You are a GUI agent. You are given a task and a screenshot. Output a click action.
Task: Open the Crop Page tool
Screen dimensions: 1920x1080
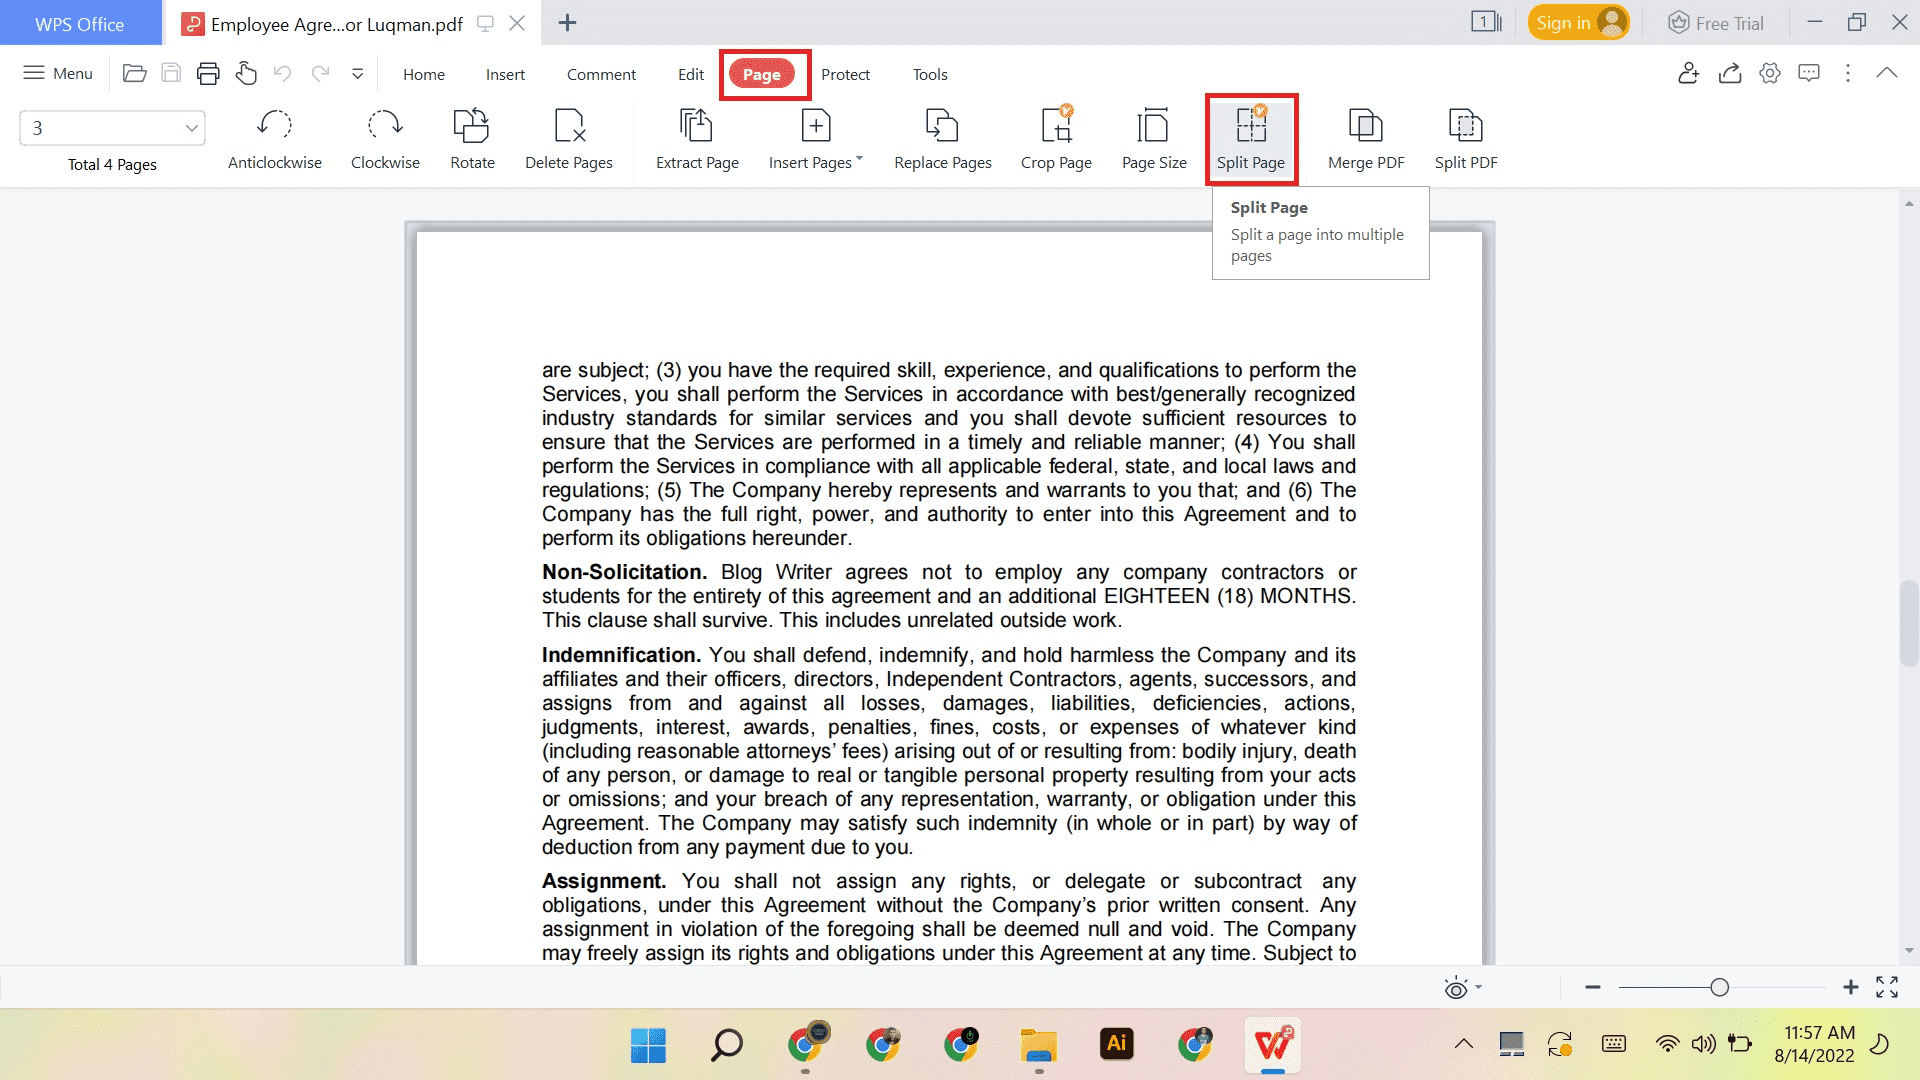pyautogui.click(x=1056, y=138)
